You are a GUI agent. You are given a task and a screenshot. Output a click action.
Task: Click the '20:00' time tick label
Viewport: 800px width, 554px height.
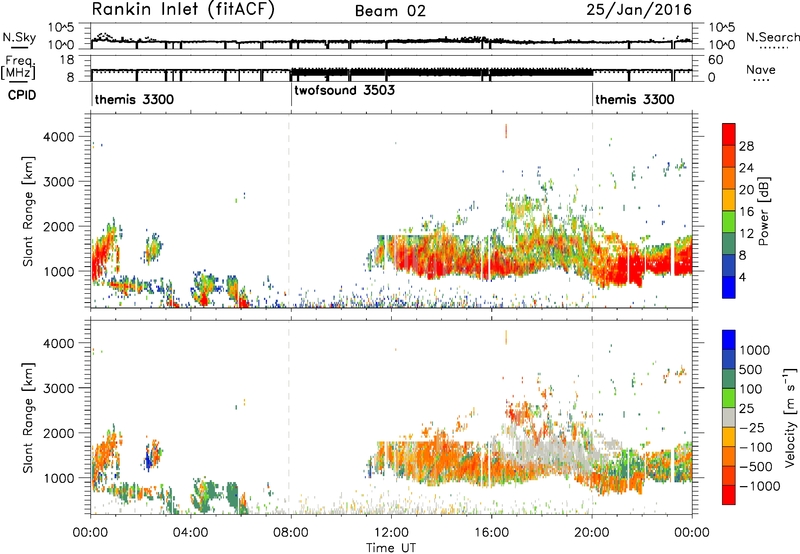[591, 533]
